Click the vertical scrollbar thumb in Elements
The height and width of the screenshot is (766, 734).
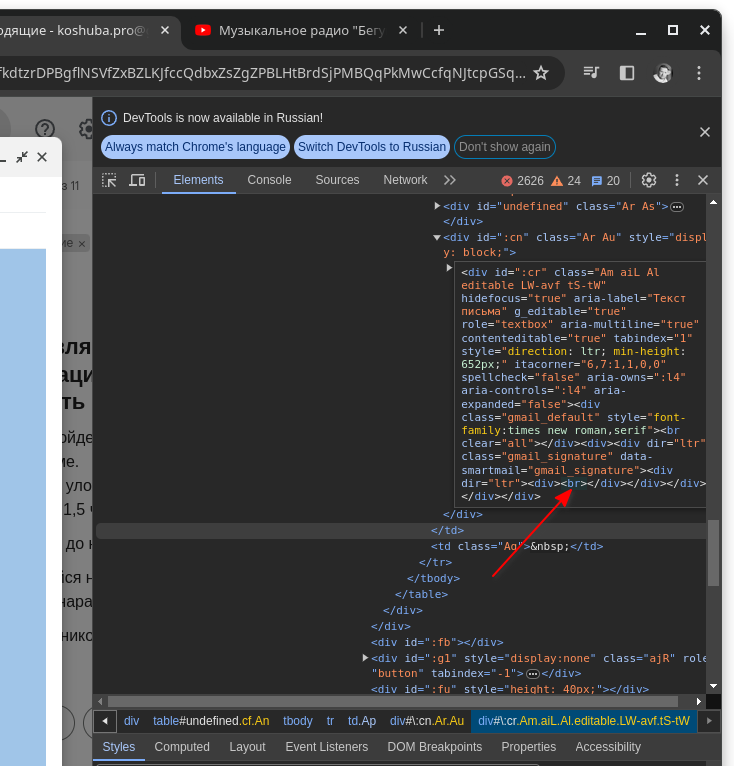713,553
